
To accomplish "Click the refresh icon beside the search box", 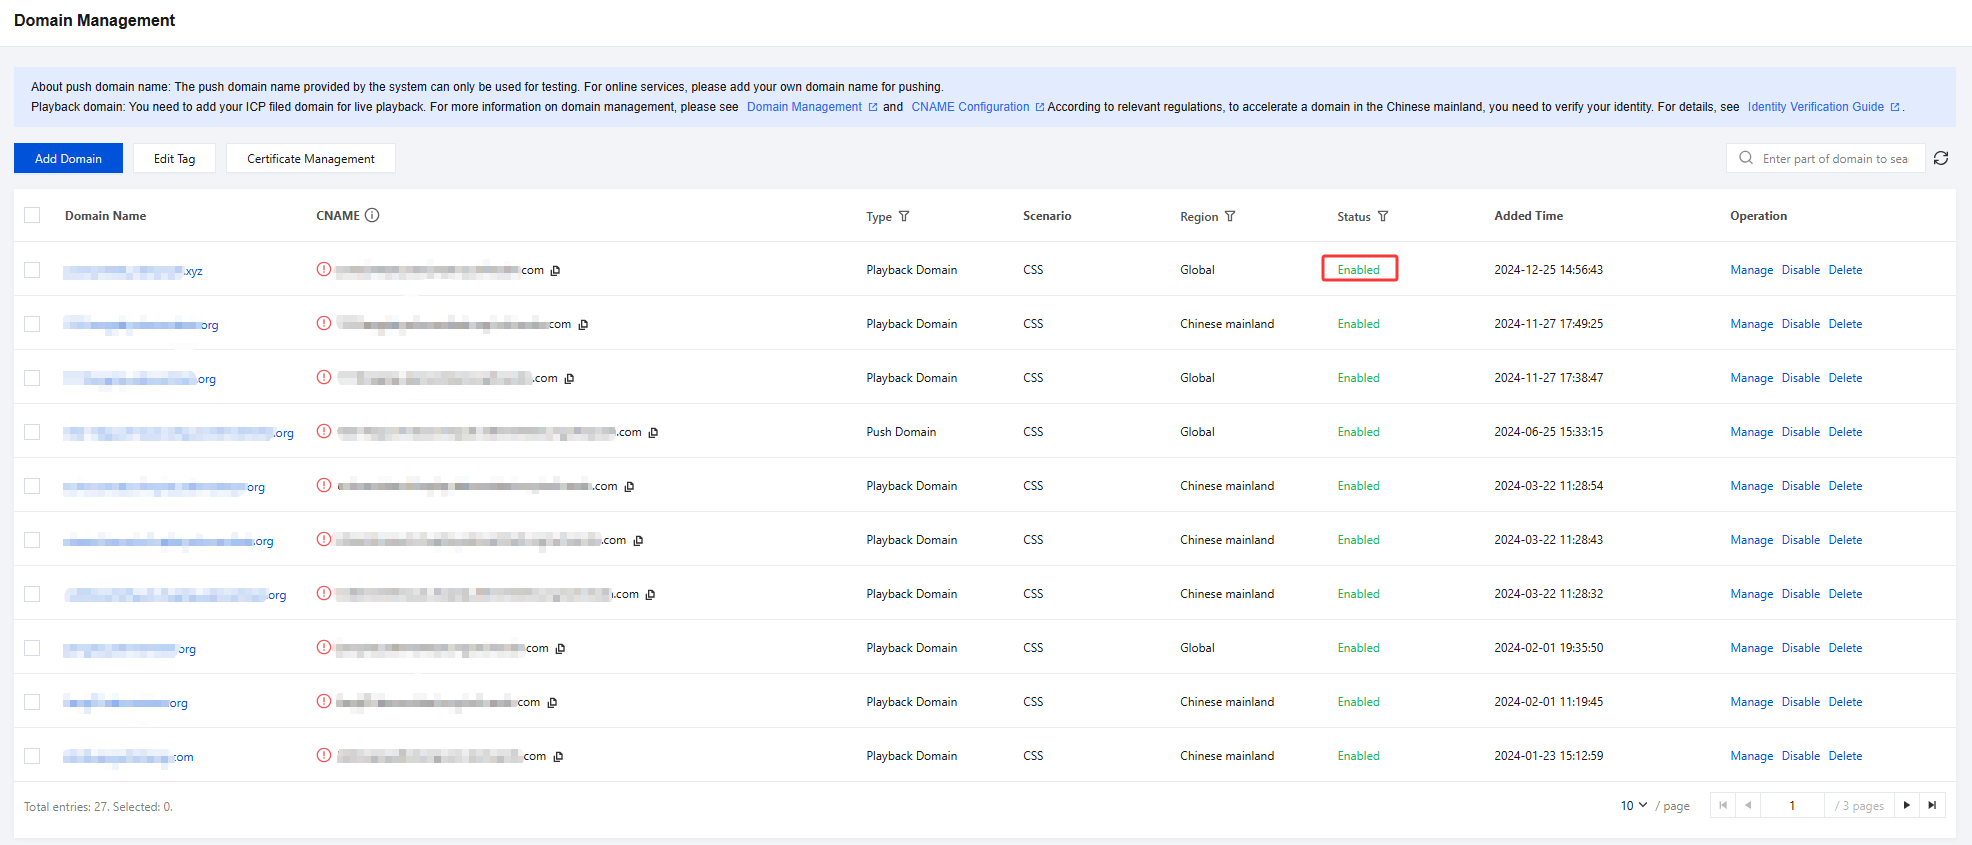I will point(1941,158).
